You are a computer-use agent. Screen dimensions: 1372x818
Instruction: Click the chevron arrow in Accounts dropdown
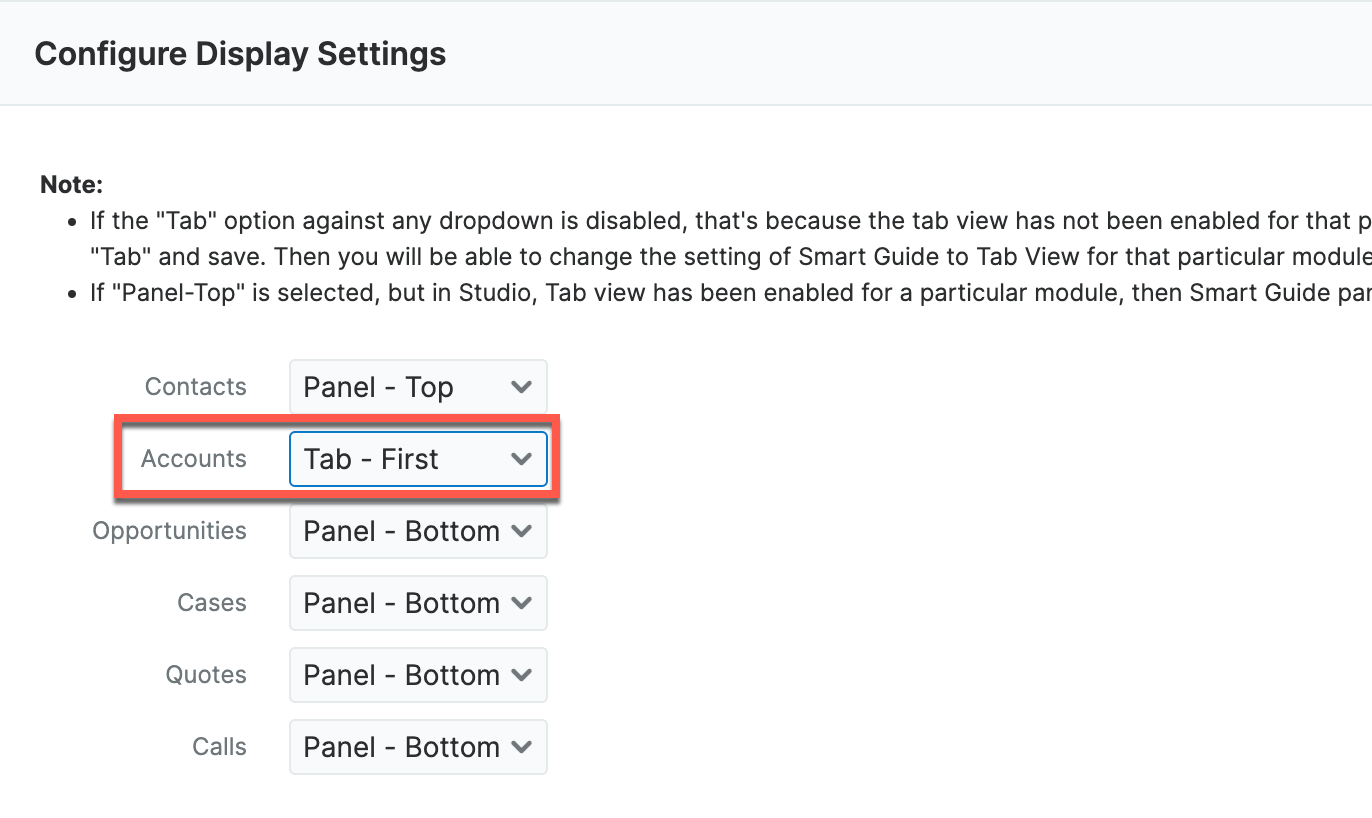[x=521, y=459]
